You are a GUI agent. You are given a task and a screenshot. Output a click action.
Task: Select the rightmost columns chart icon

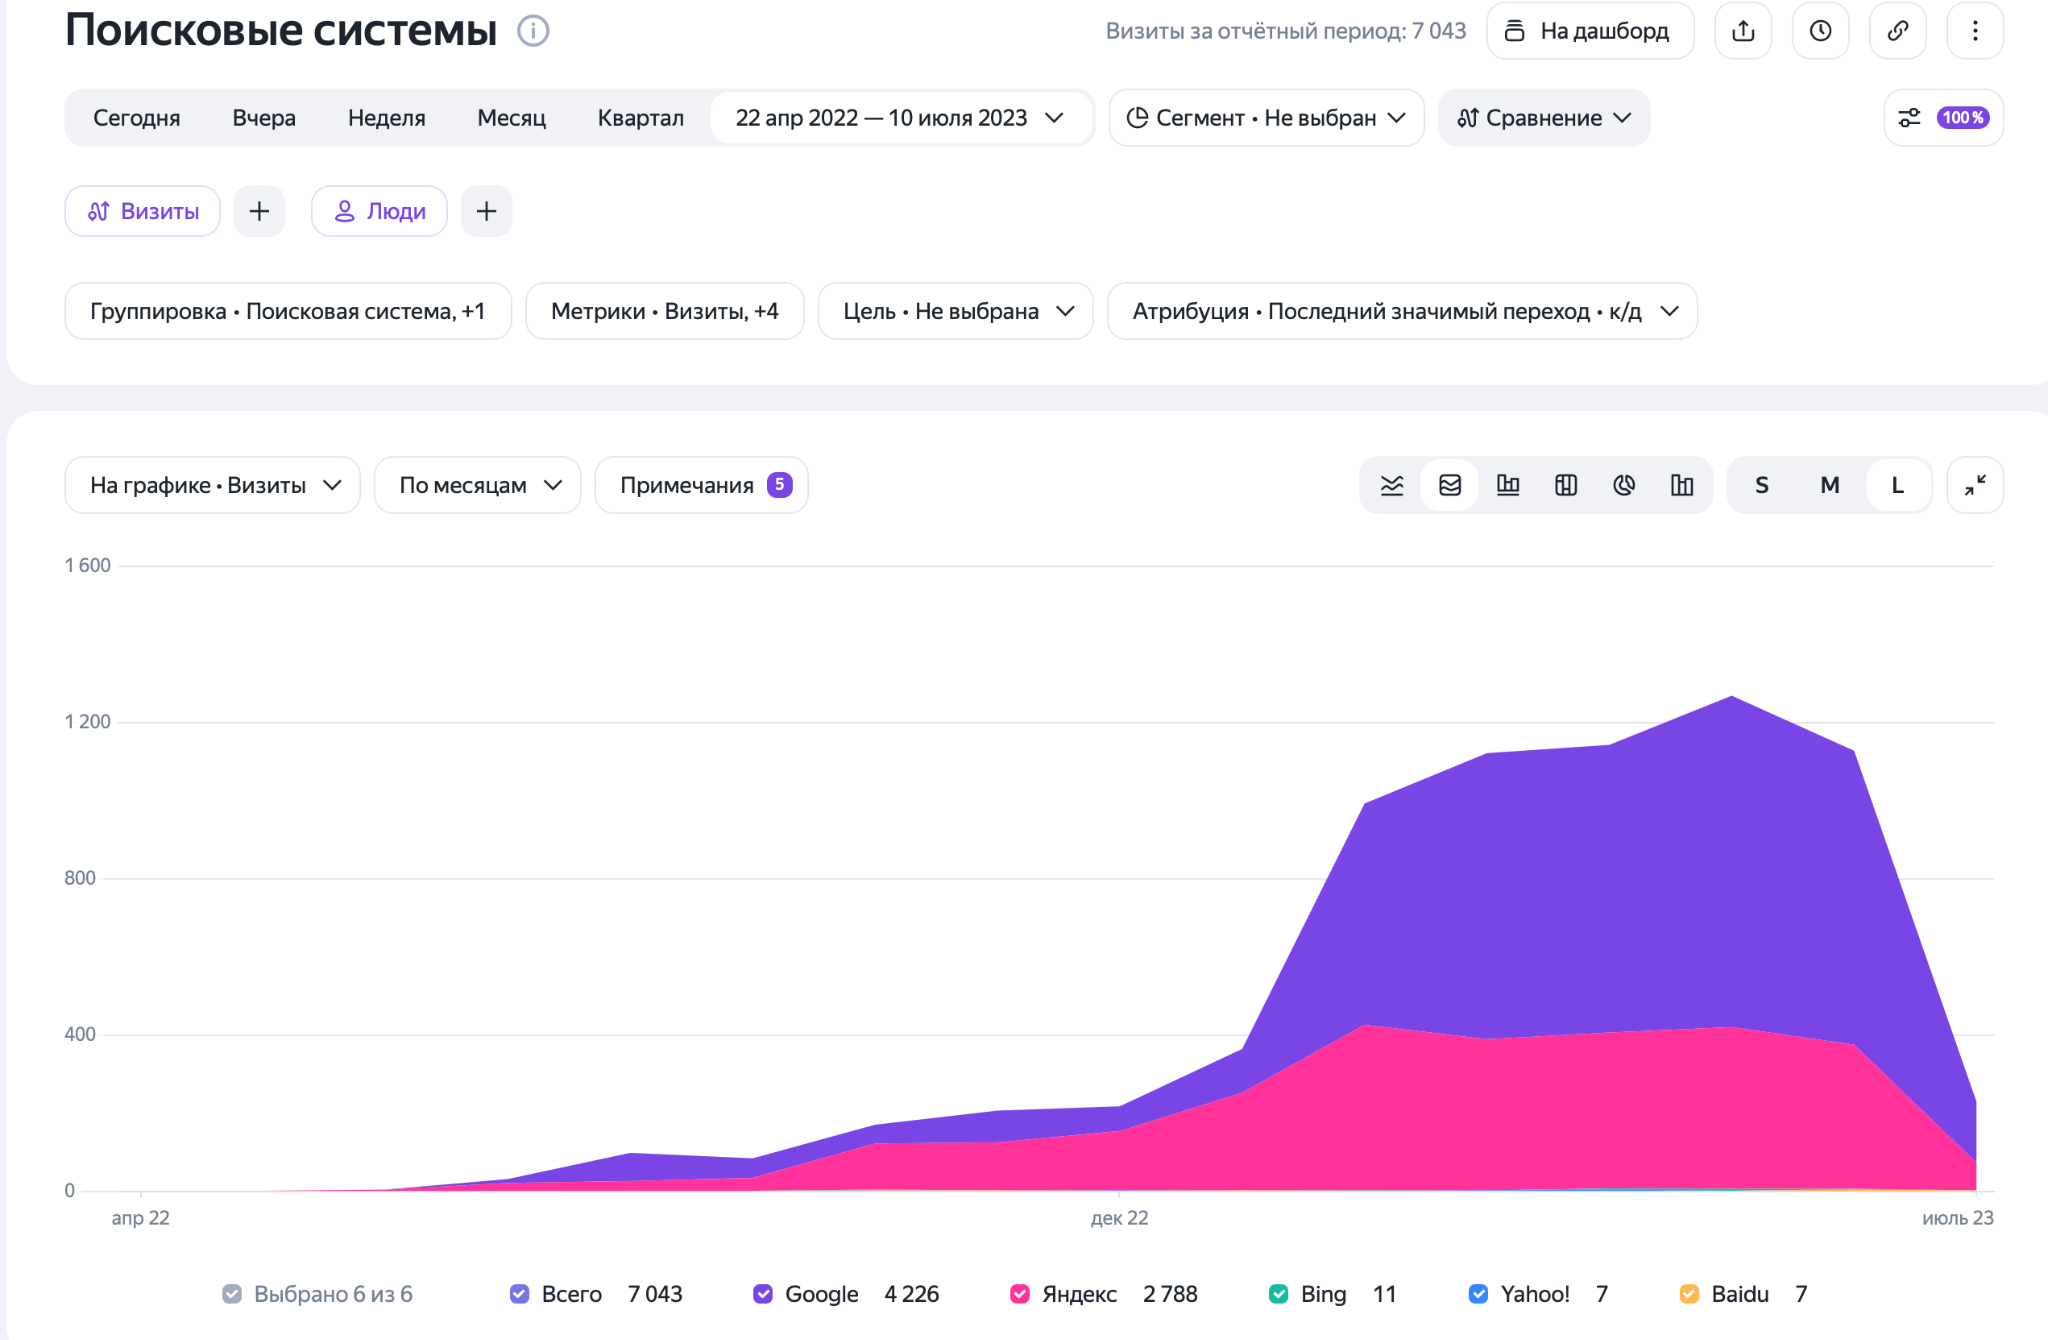pos(1682,485)
